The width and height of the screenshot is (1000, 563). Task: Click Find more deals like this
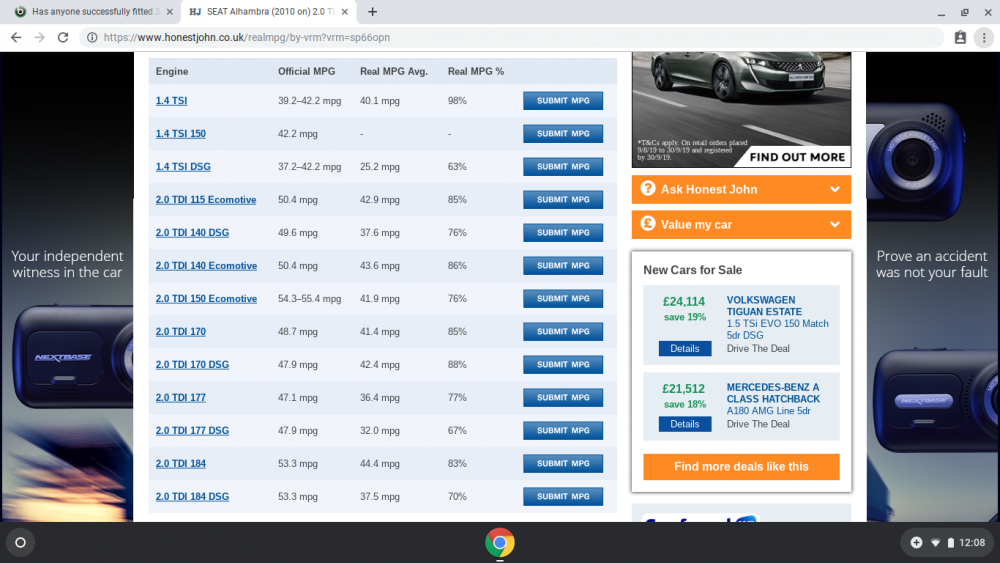click(x=741, y=467)
